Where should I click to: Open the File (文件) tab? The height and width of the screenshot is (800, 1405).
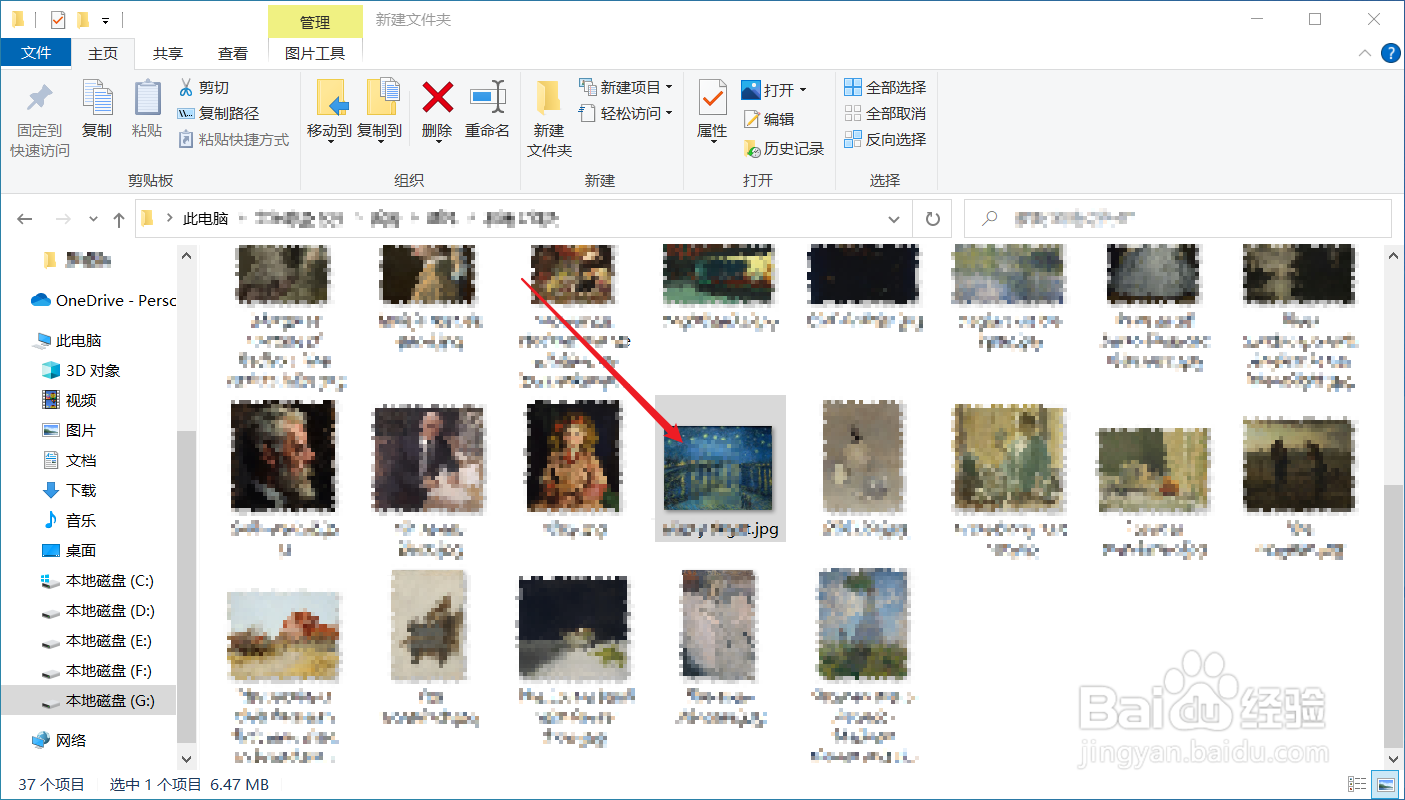(36, 53)
